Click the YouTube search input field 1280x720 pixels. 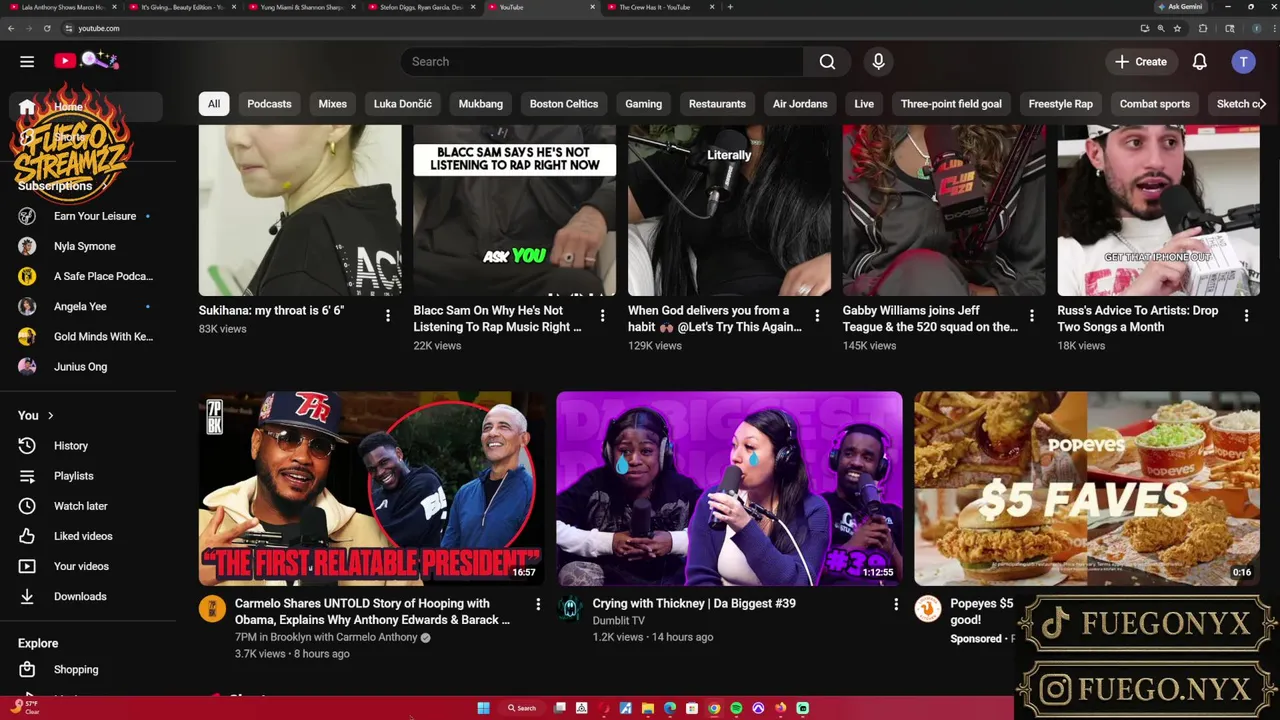(x=602, y=62)
